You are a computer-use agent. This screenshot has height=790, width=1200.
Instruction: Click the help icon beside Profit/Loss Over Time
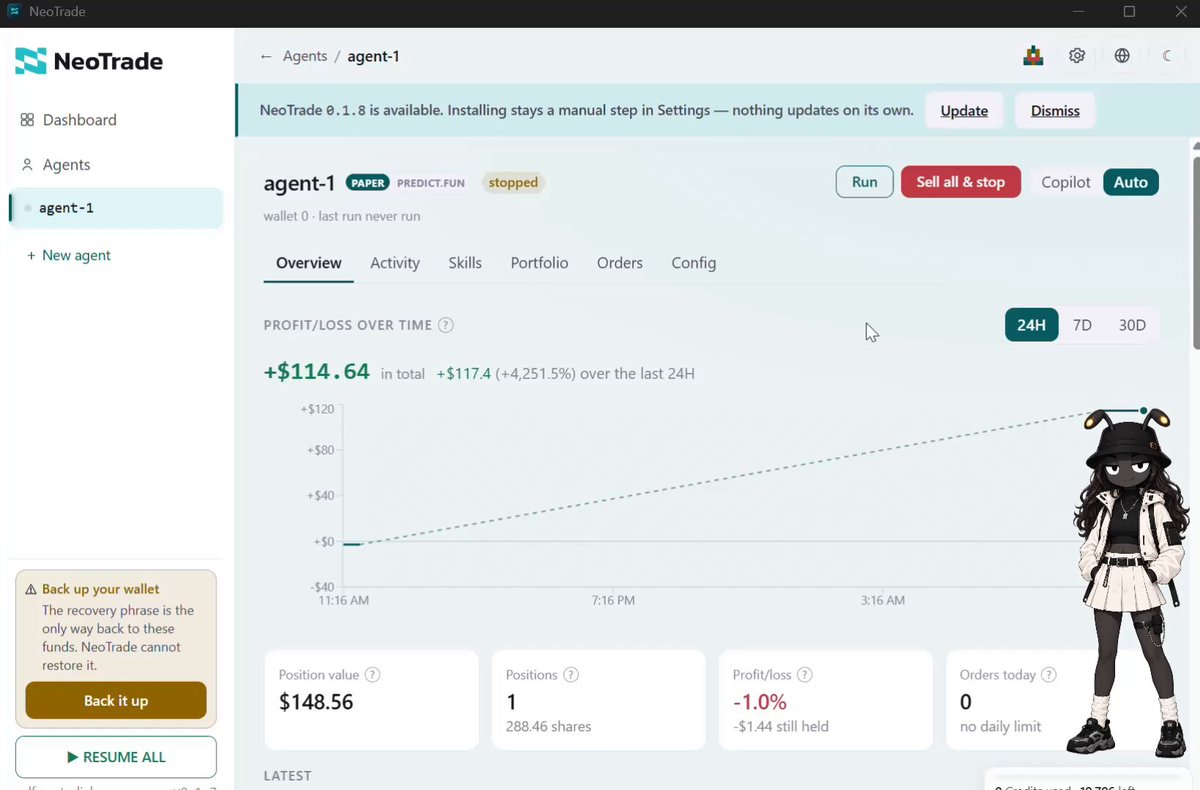click(446, 325)
